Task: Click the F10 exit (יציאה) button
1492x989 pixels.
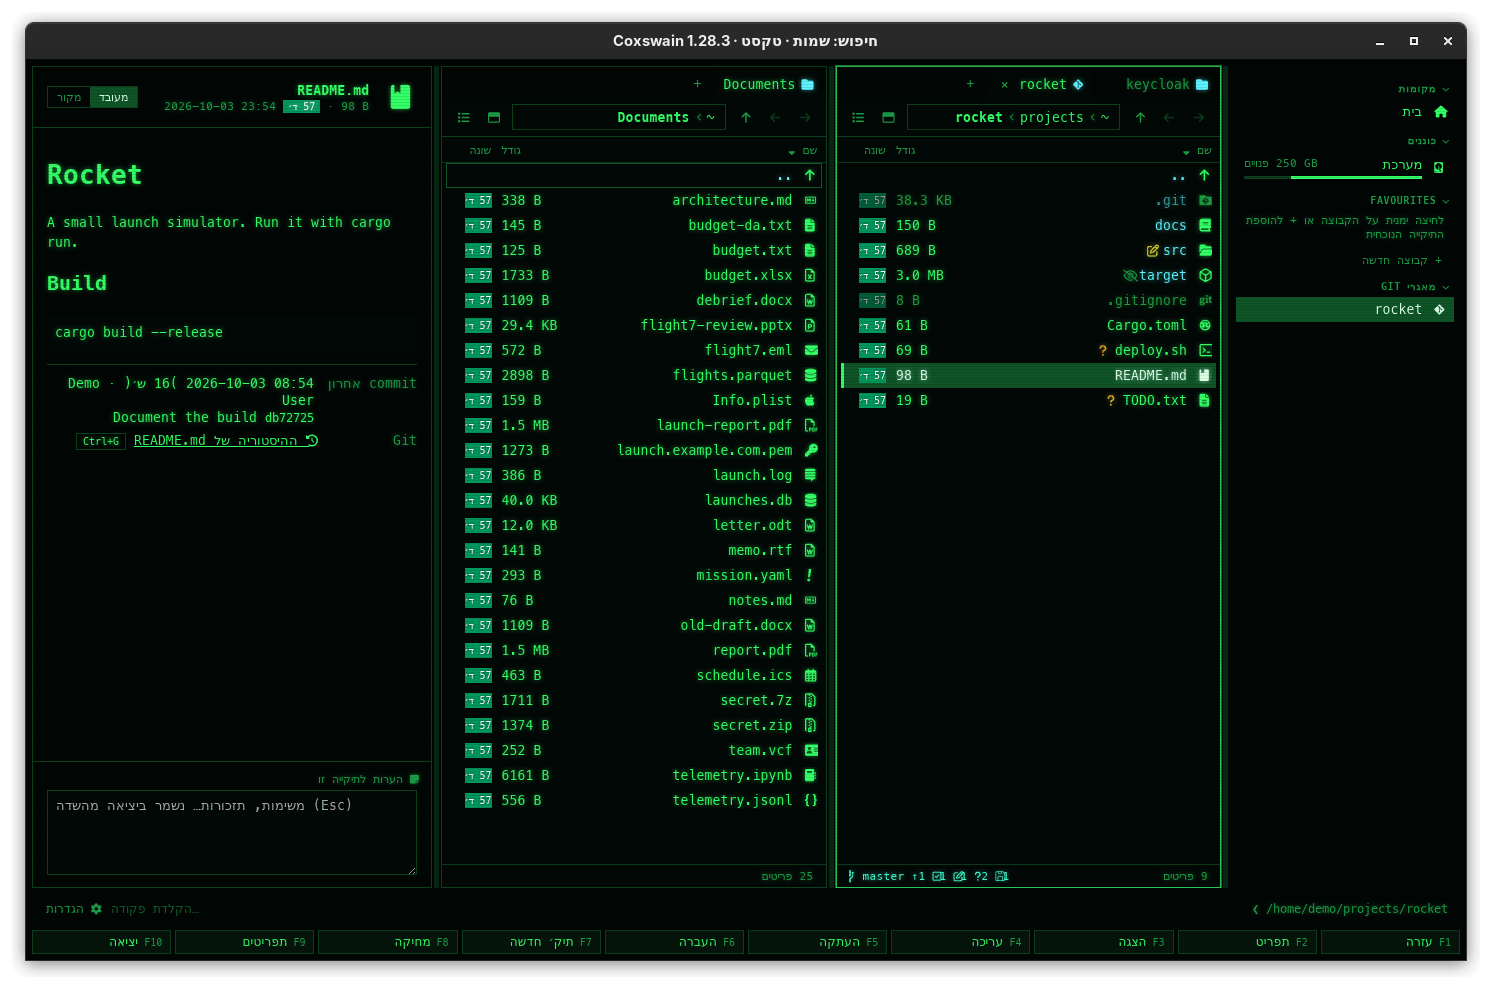Action: pos(101,942)
